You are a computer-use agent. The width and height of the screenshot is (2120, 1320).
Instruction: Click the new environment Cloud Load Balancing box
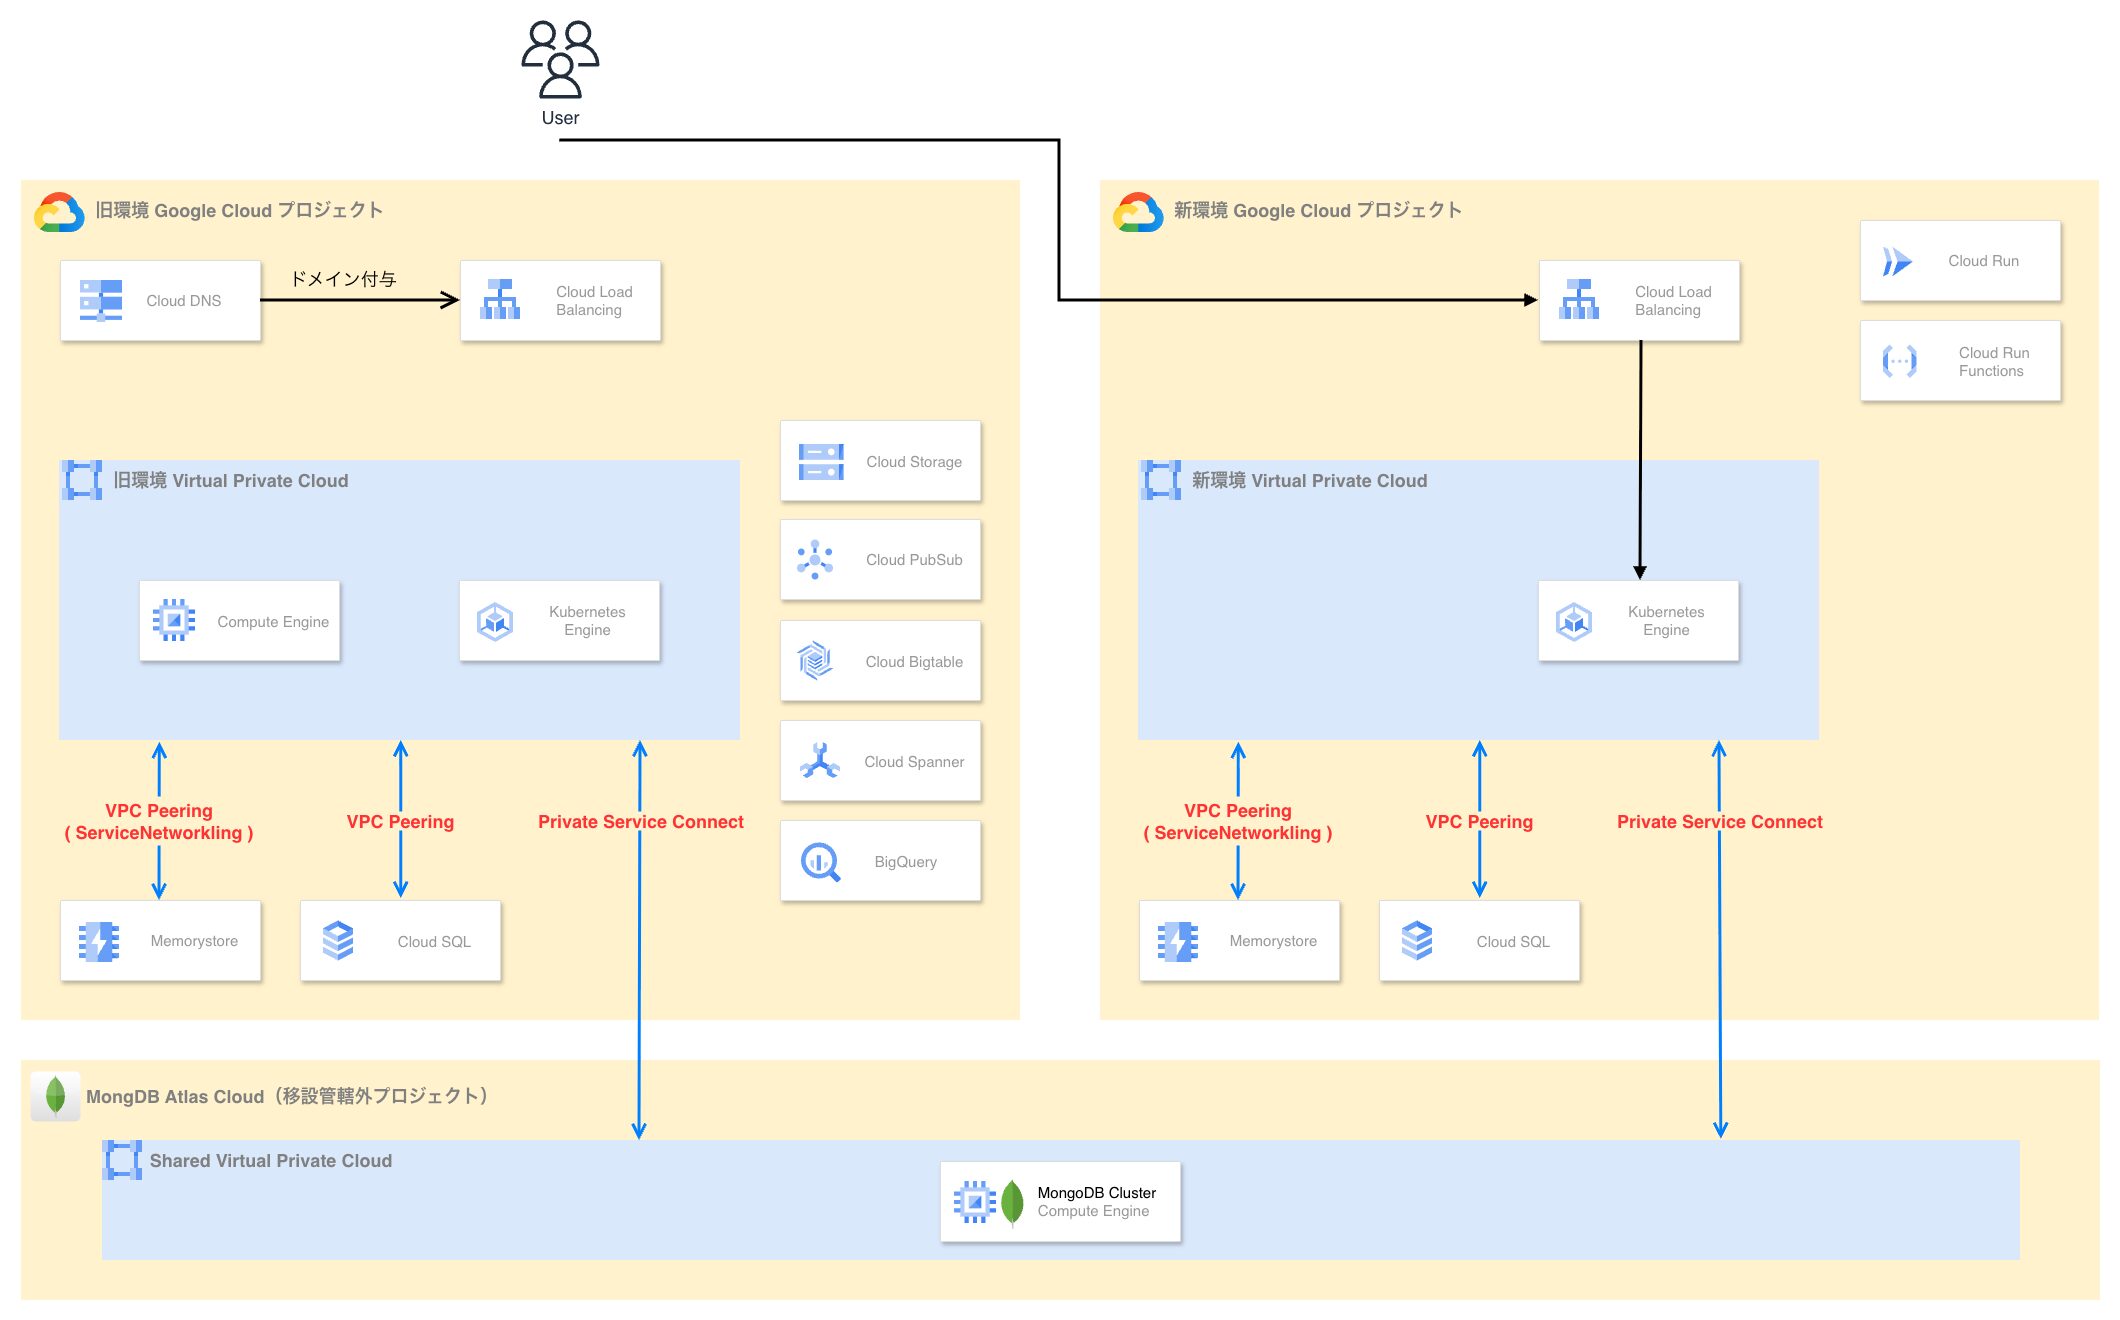point(1639,301)
